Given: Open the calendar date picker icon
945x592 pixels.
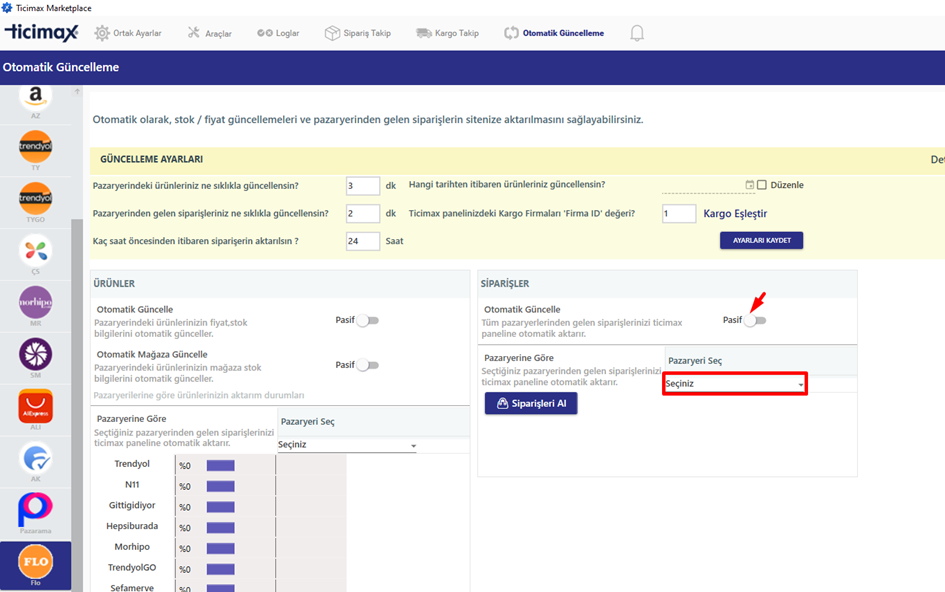Looking at the screenshot, I should click(750, 184).
